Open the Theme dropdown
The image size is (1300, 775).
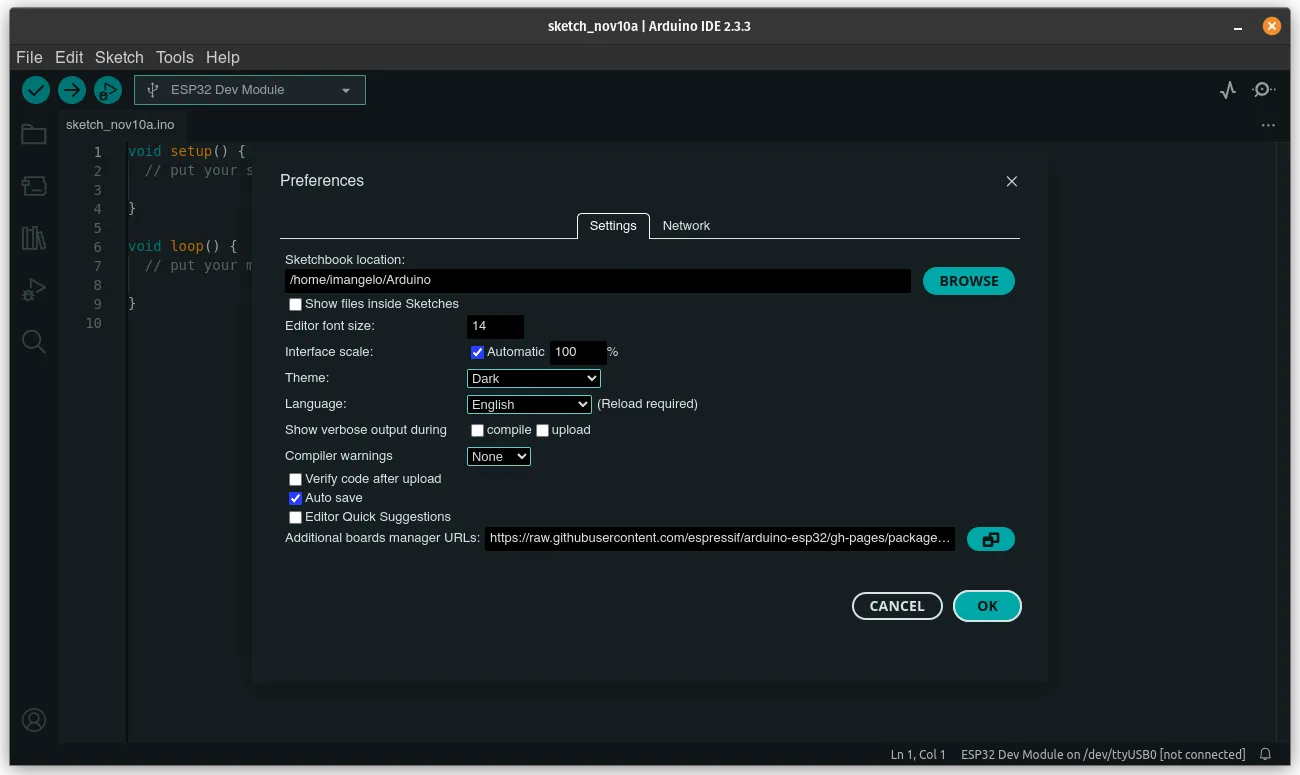pyautogui.click(x=533, y=378)
